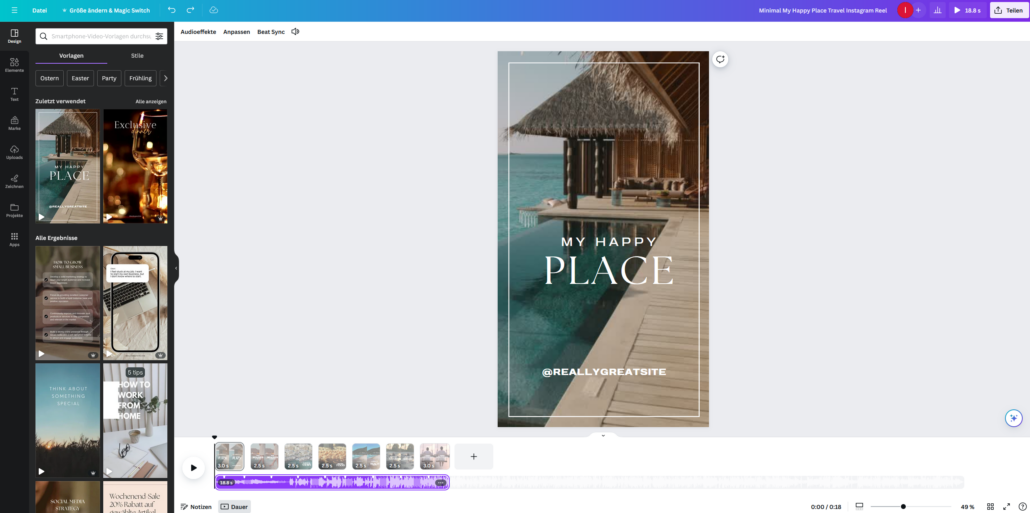Click the Magic assistant button at bottom right
The width and height of the screenshot is (1030, 513).
point(1013,418)
